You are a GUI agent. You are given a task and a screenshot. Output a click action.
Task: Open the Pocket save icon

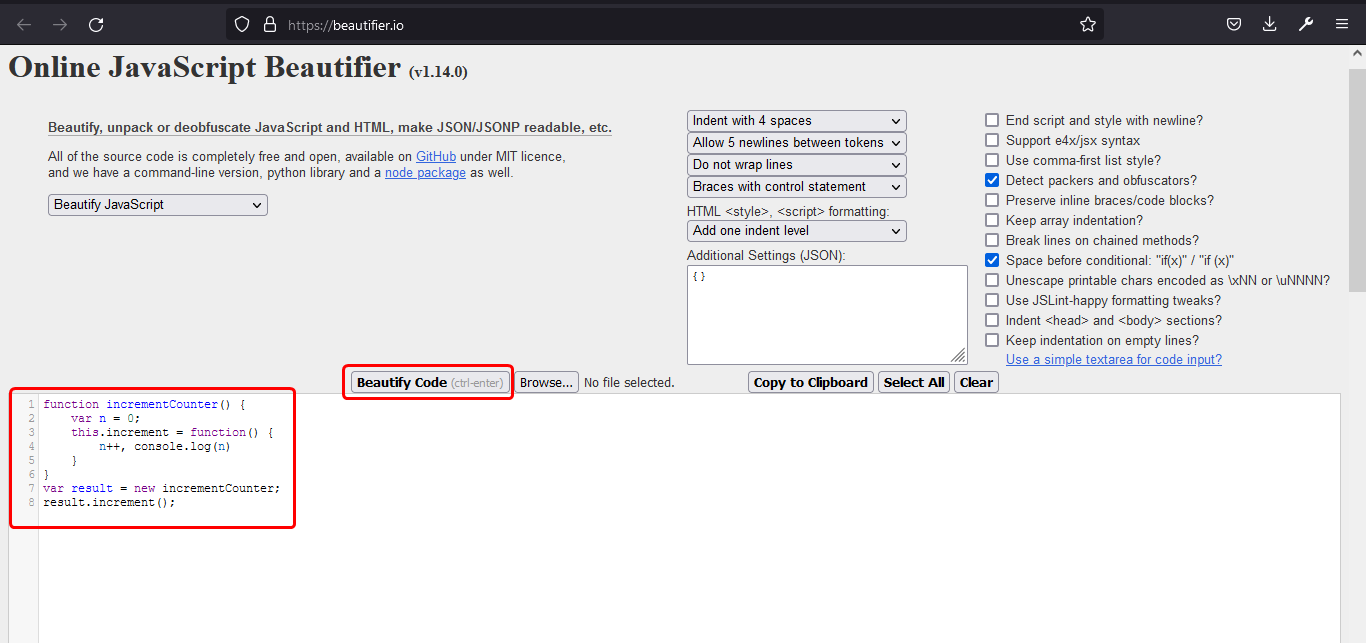pos(1234,24)
